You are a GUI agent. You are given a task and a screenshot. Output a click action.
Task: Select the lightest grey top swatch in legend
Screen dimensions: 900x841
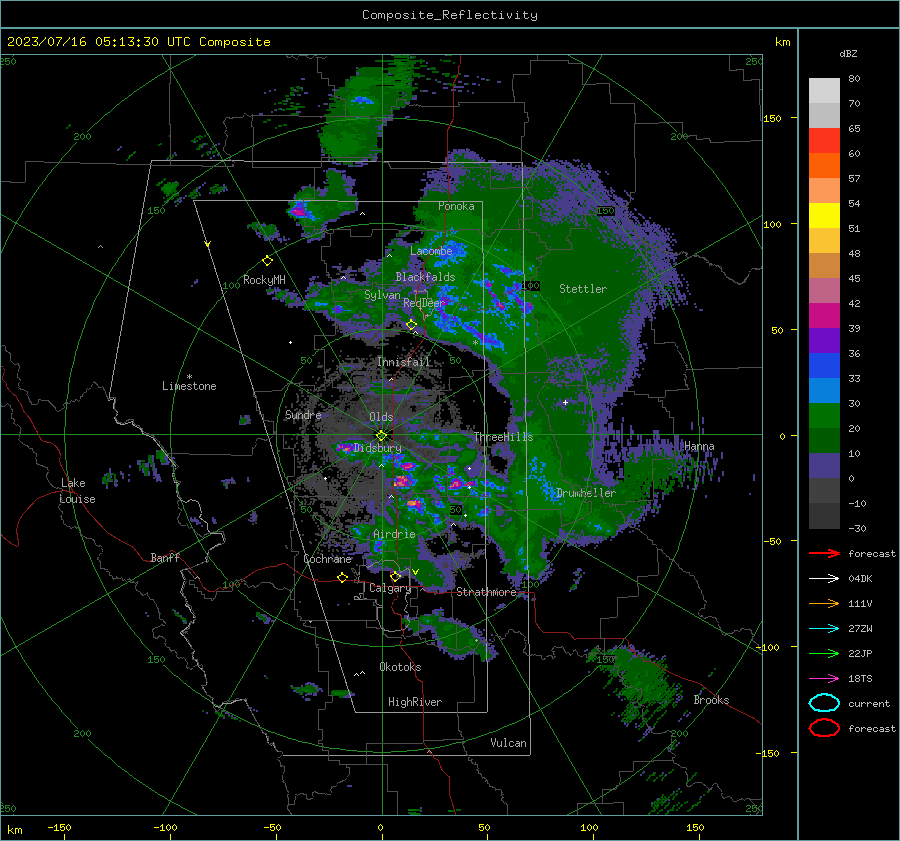coord(824,91)
